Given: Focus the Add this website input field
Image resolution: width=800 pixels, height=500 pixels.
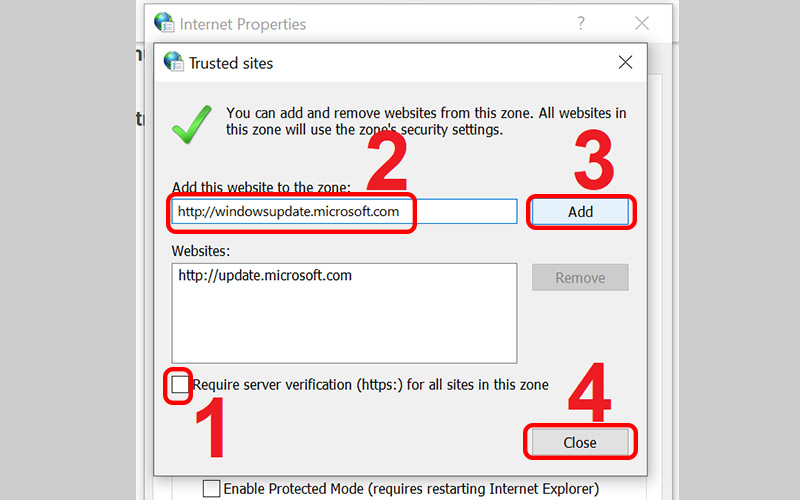Looking at the screenshot, I should [344, 212].
